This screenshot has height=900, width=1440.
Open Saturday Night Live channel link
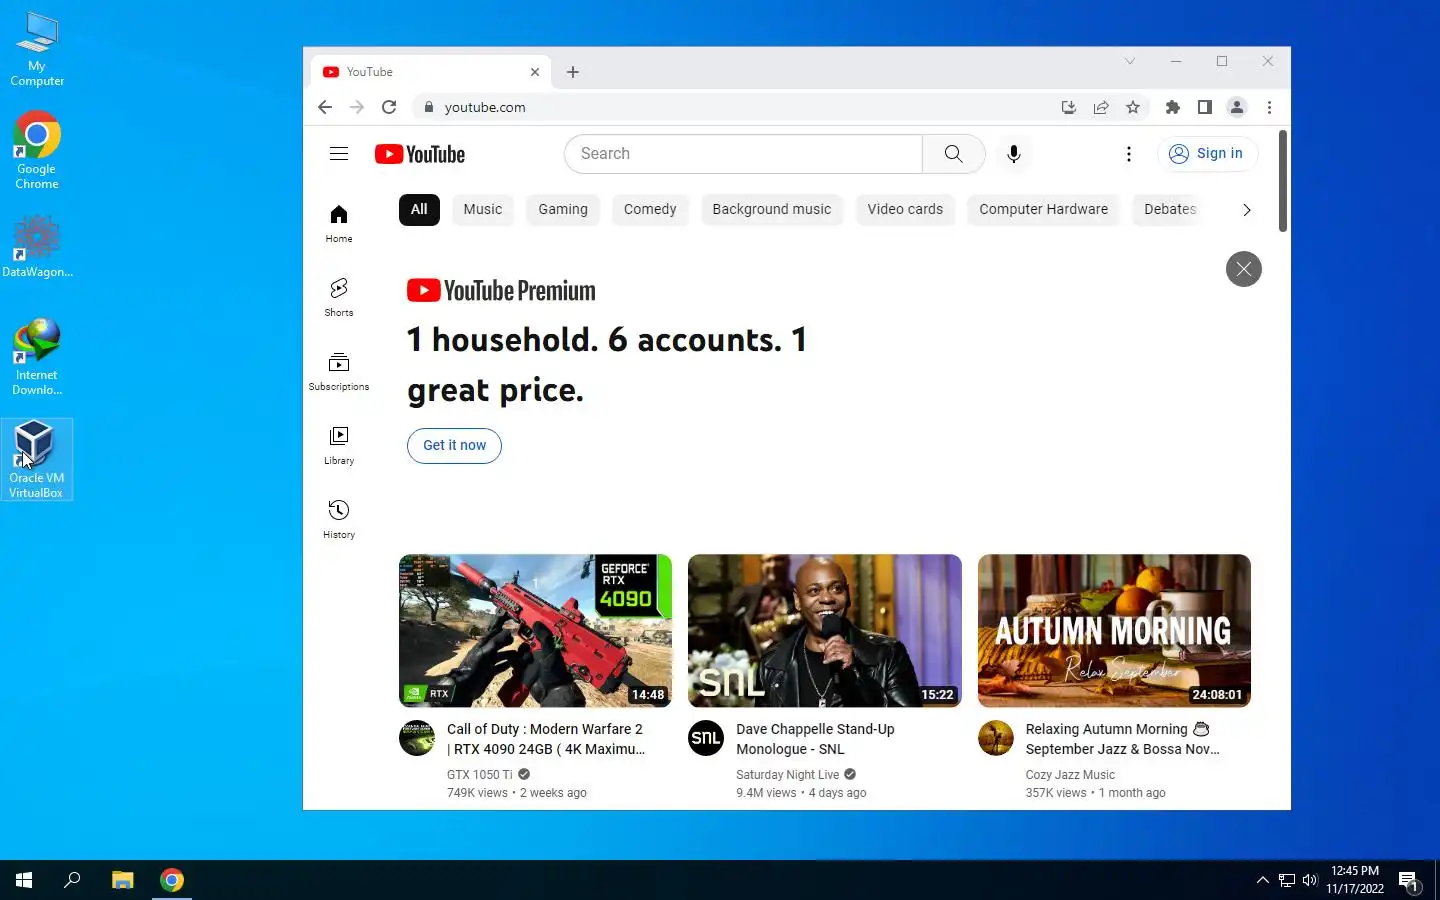click(788, 775)
